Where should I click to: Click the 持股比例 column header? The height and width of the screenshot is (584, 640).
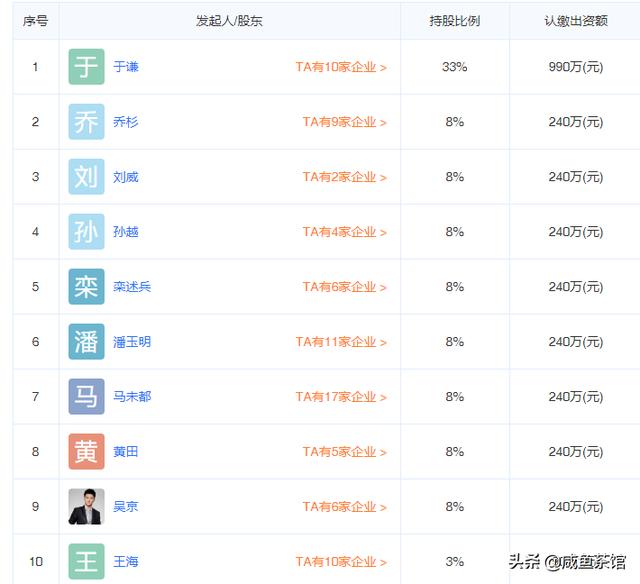coord(455,21)
